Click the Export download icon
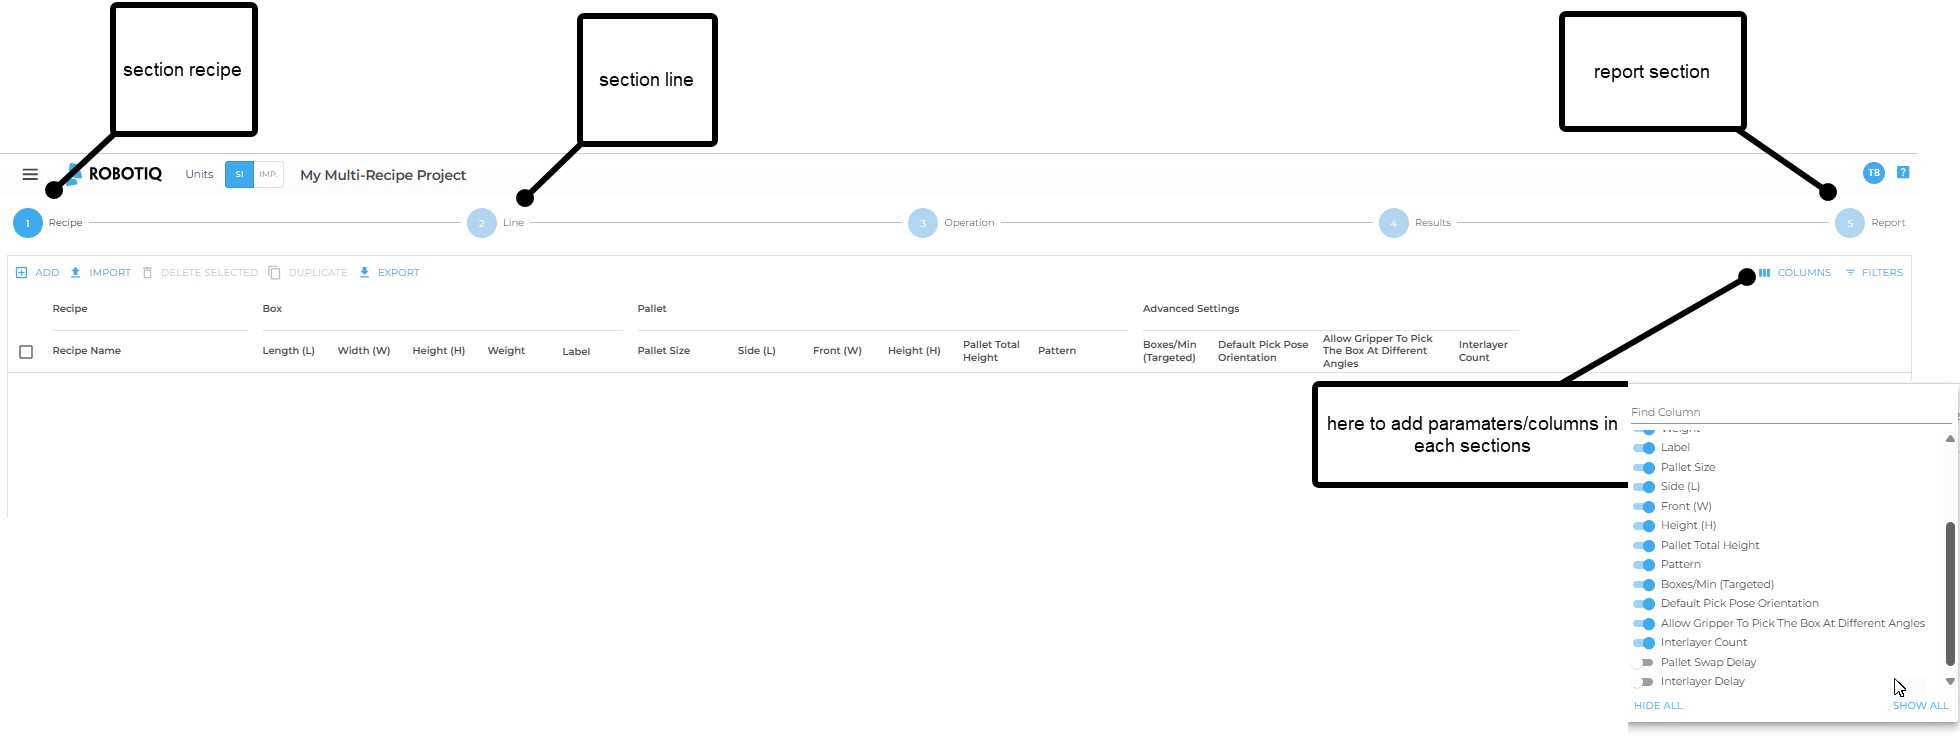The image size is (1960, 737). (364, 273)
